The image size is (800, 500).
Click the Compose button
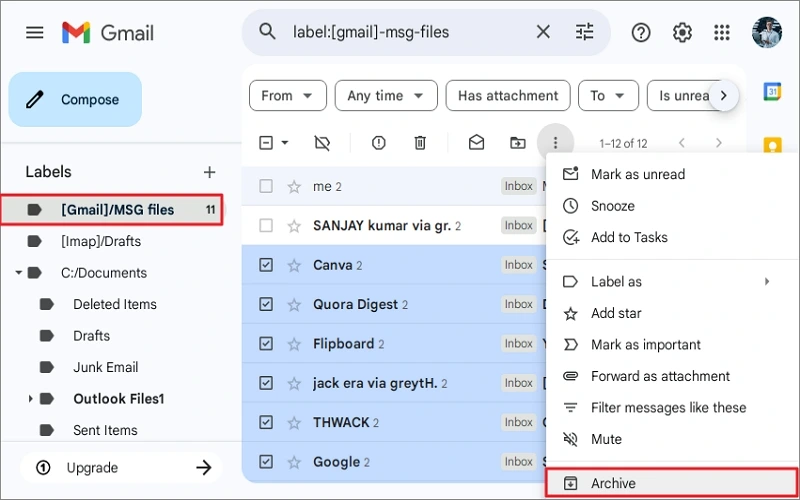click(x=75, y=100)
